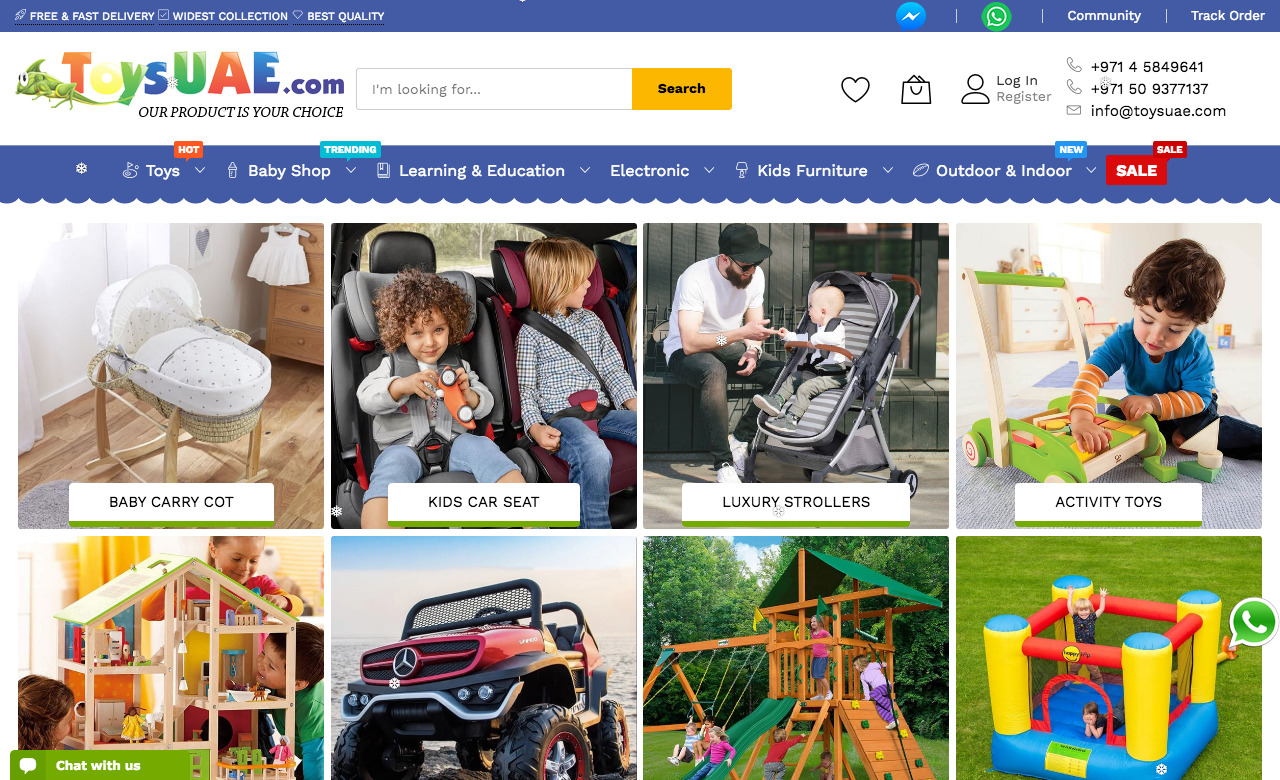Expand the Toys menu chevron
The image size is (1280, 780).
(x=200, y=170)
